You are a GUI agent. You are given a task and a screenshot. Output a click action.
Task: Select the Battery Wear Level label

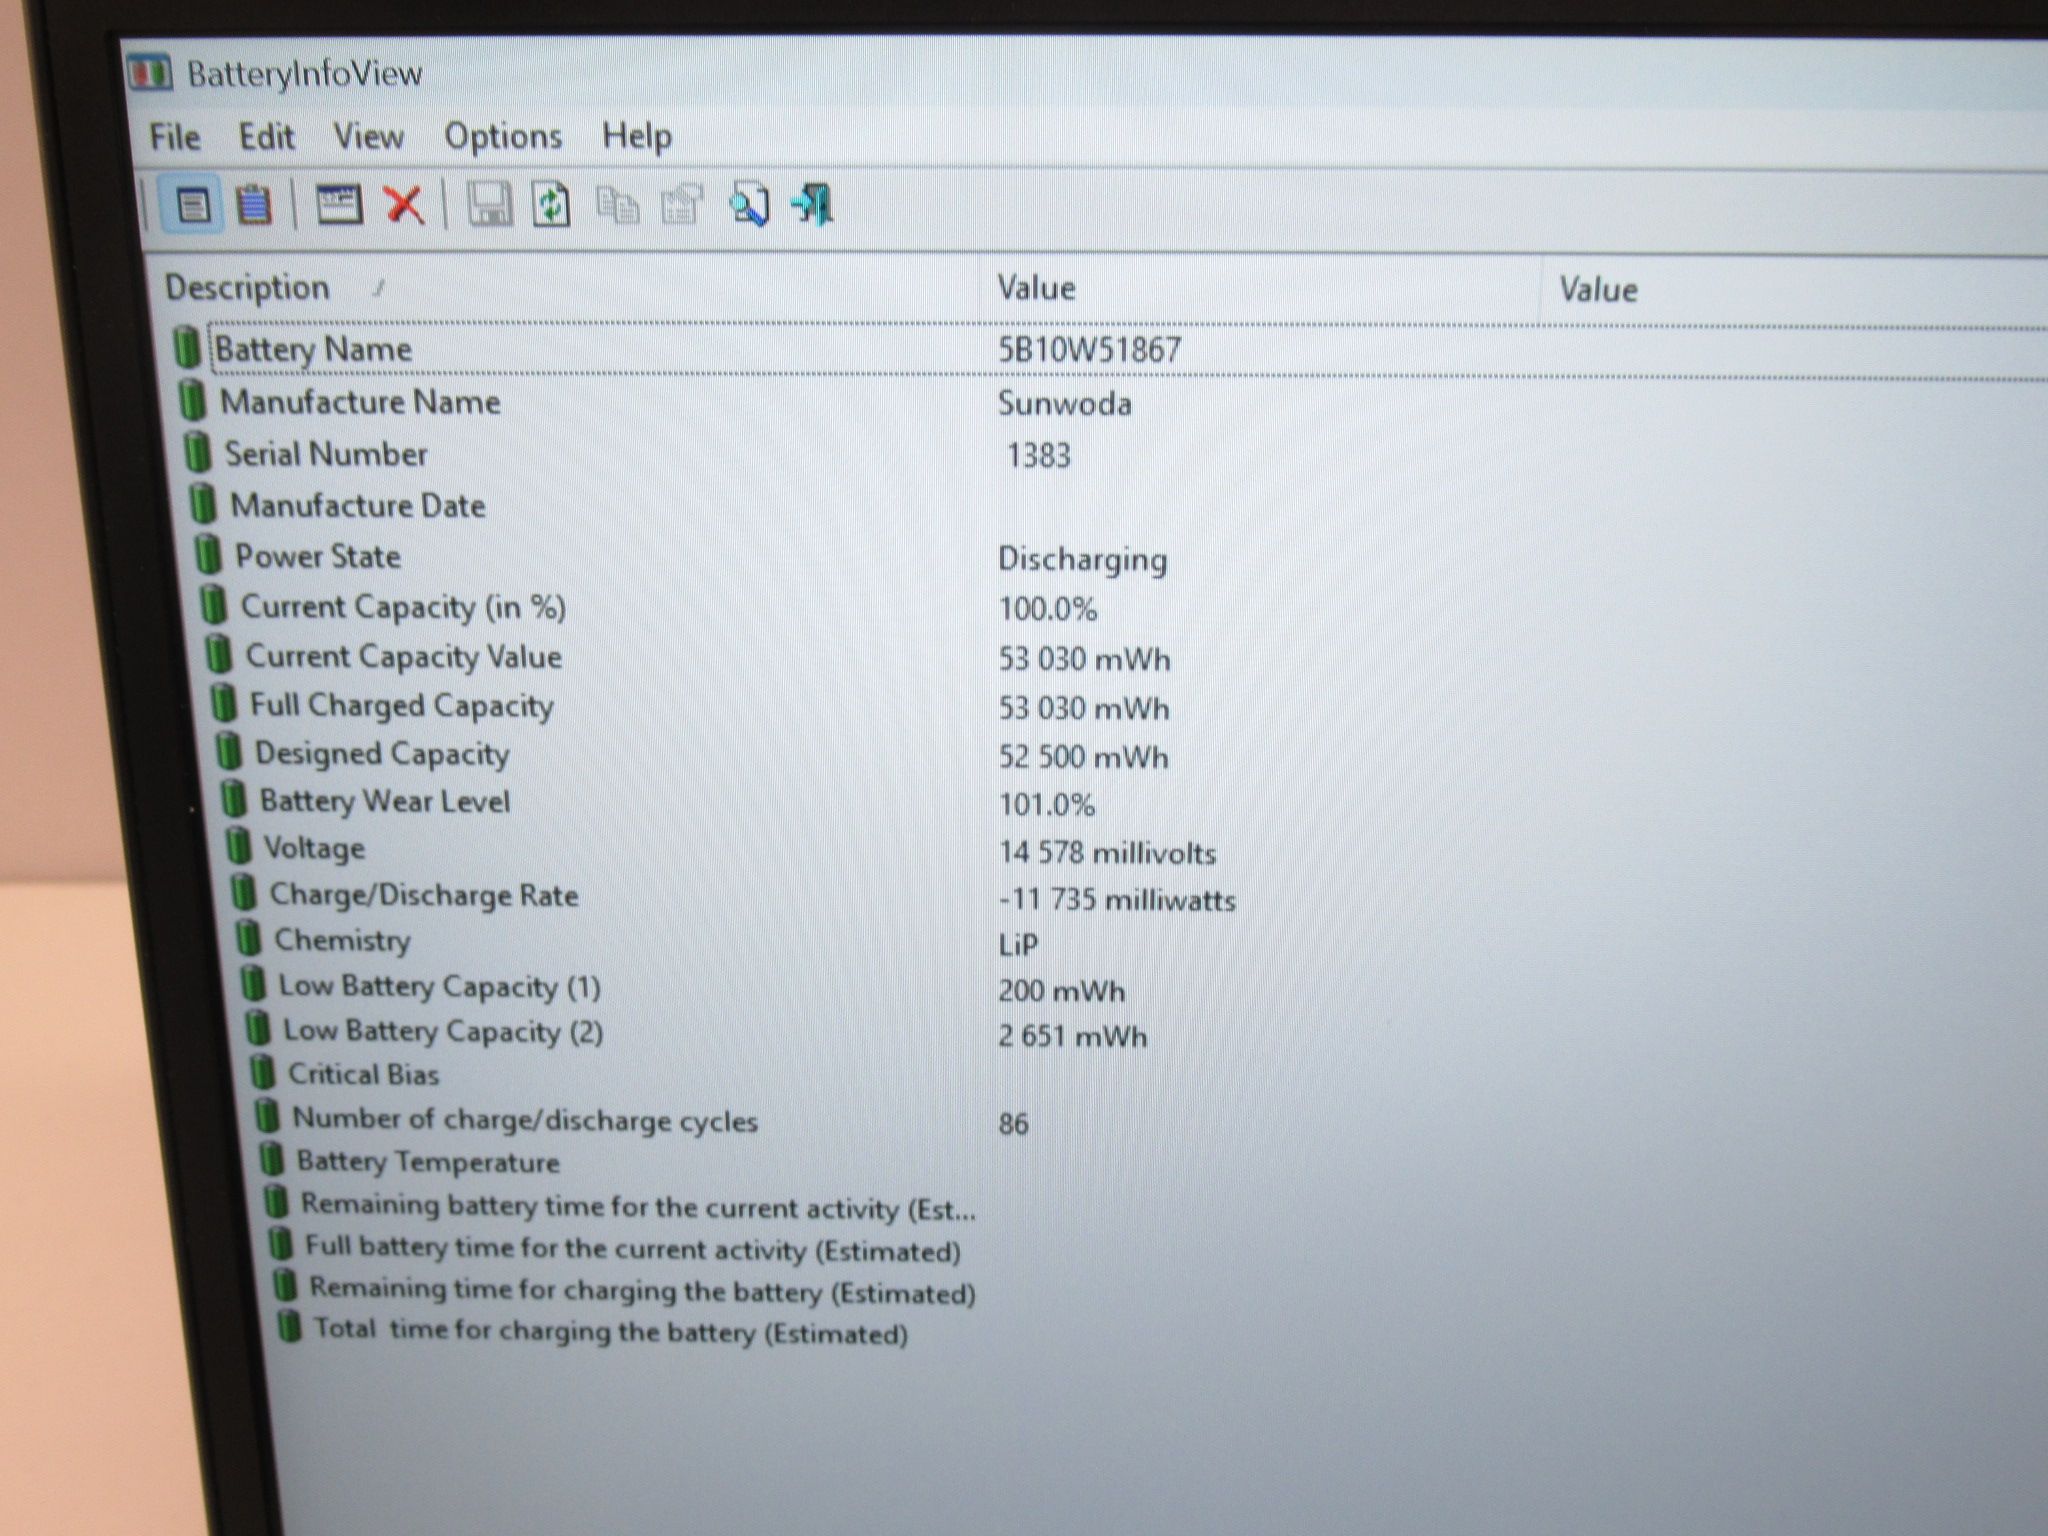click(x=385, y=801)
